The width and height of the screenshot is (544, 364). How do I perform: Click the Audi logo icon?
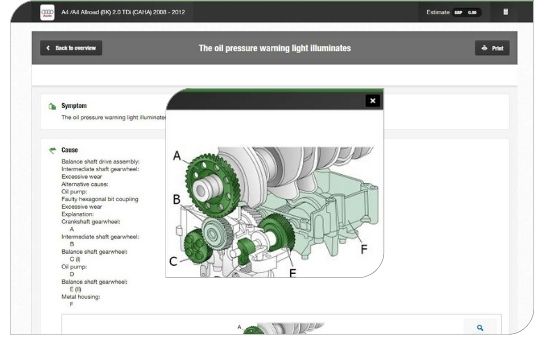(x=47, y=12)
